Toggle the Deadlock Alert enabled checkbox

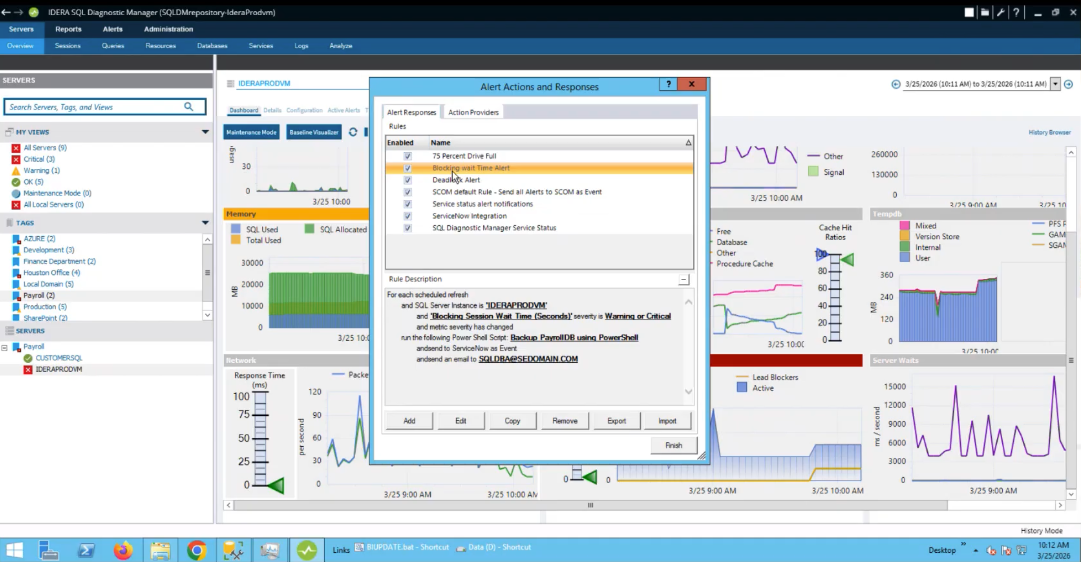coord(407,180)
